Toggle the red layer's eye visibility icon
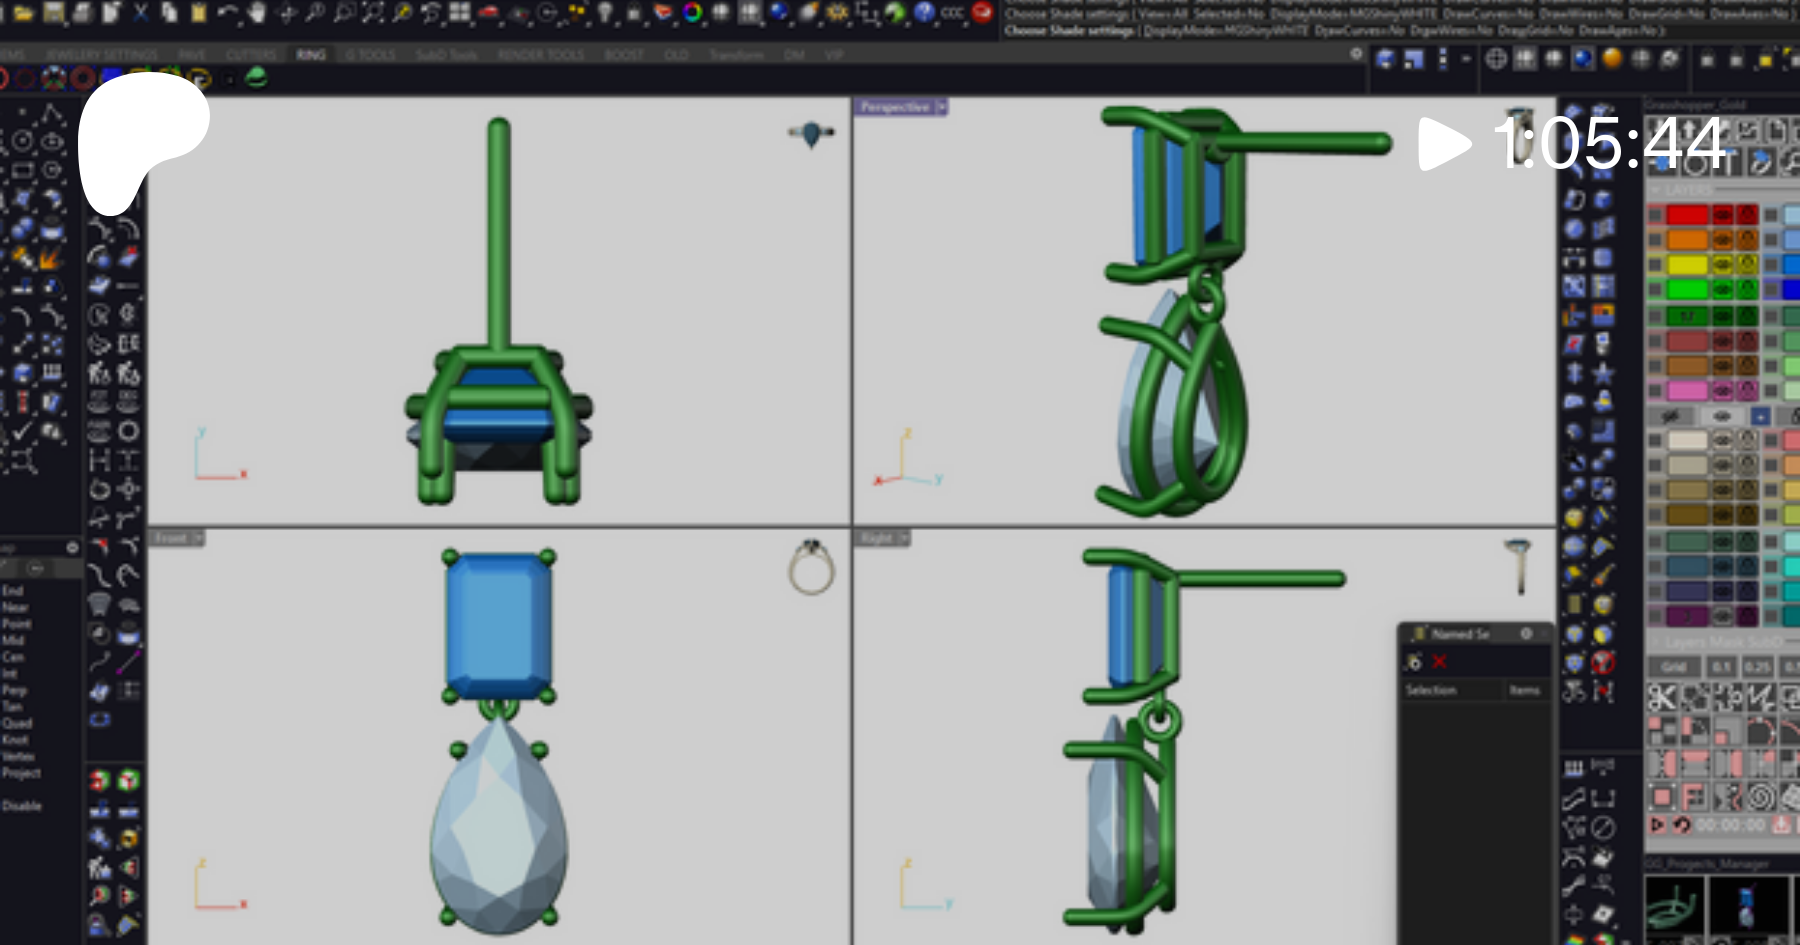This screenshot has height=945, width=1800. coord(1722,215)
